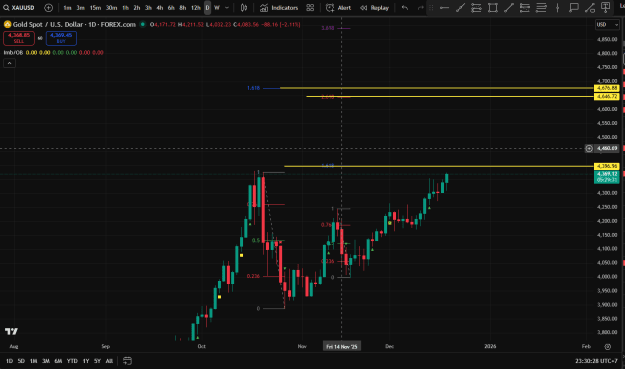Viewport: 625px width, 369px height.
Task: Set range to YTD
Action: pyautogui.click(x=72, y=361)
